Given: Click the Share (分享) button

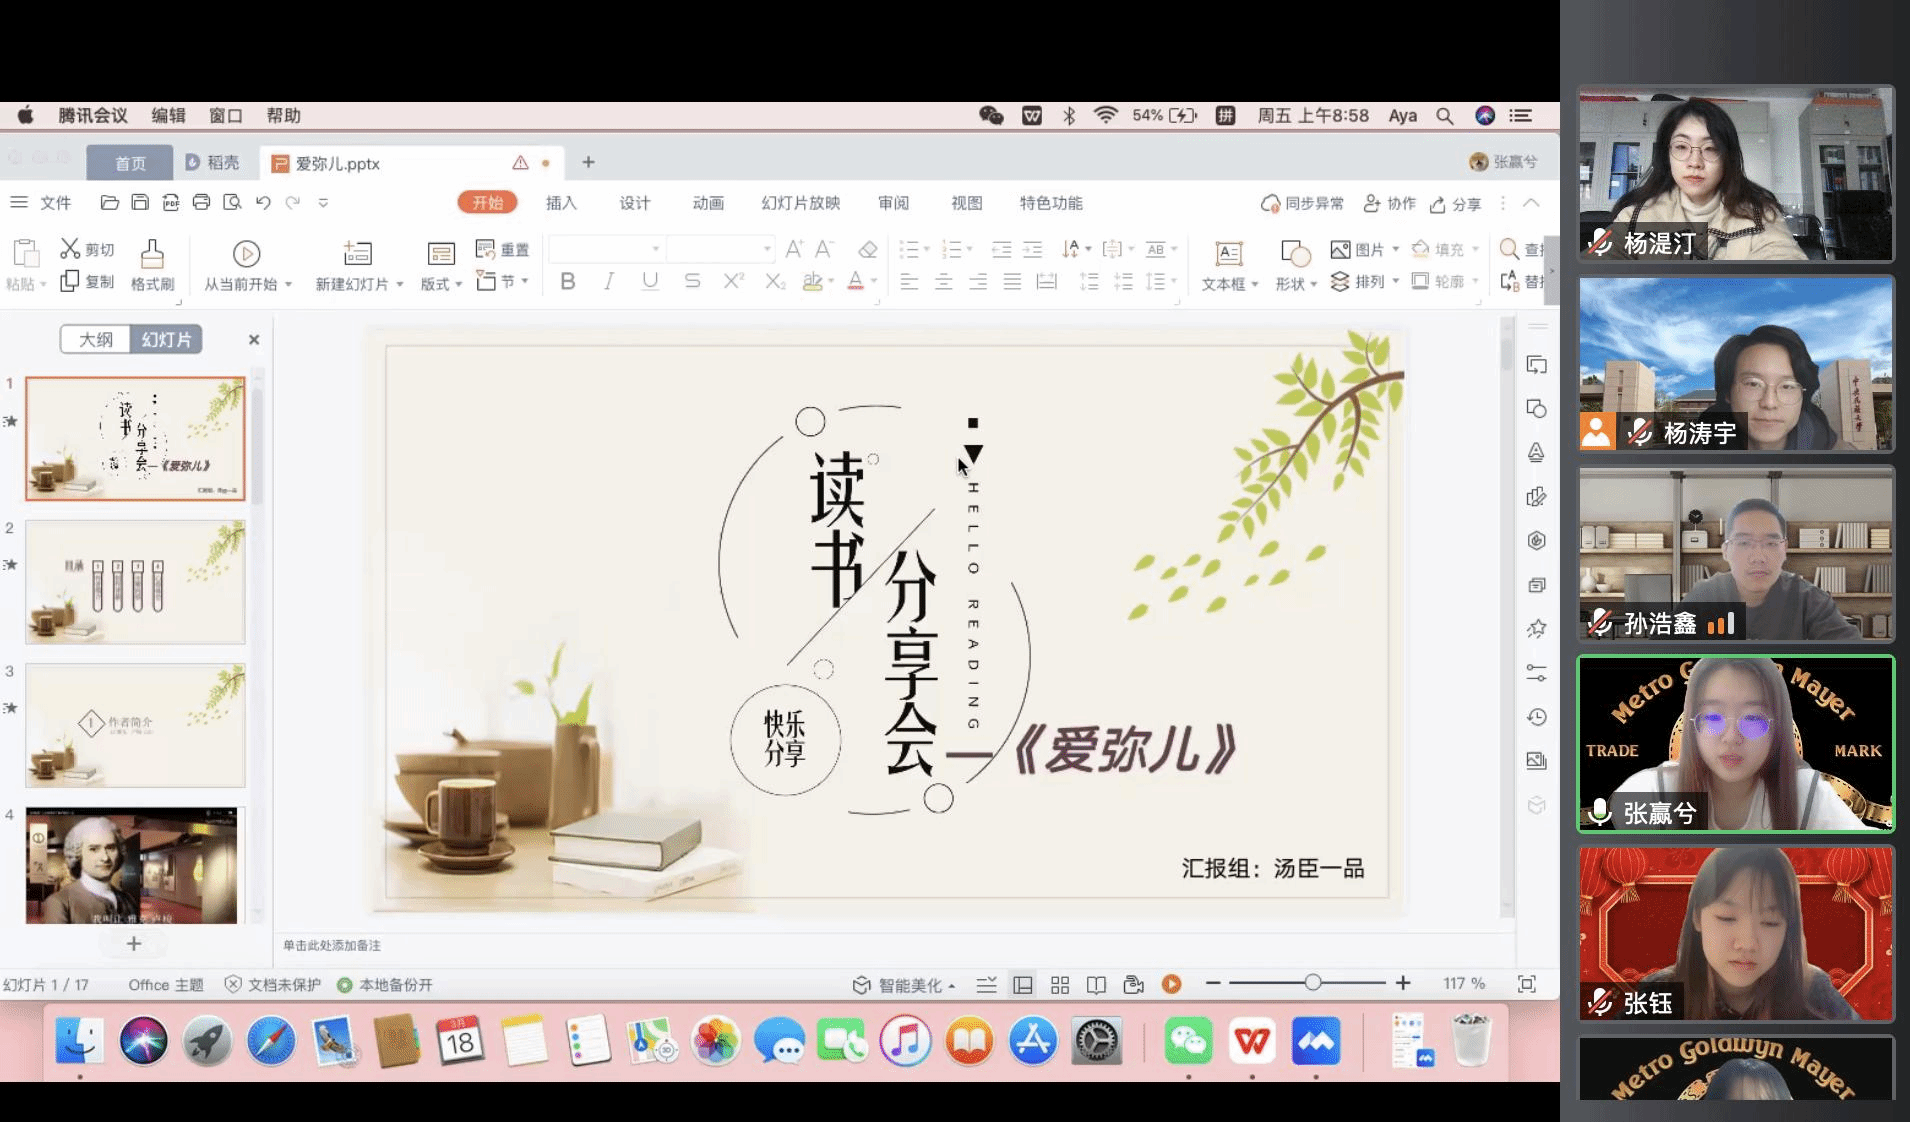Looking at the screenshot, I should [1455, 204].
